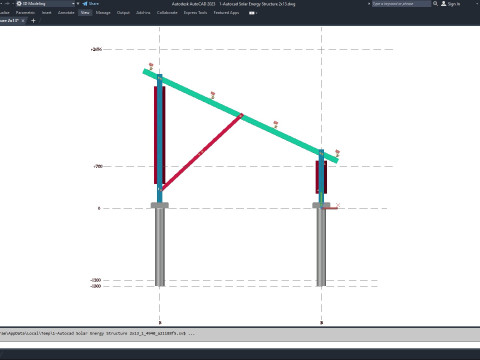
Task: Click the keyword or phrase search box
Action: coord(401,4)
